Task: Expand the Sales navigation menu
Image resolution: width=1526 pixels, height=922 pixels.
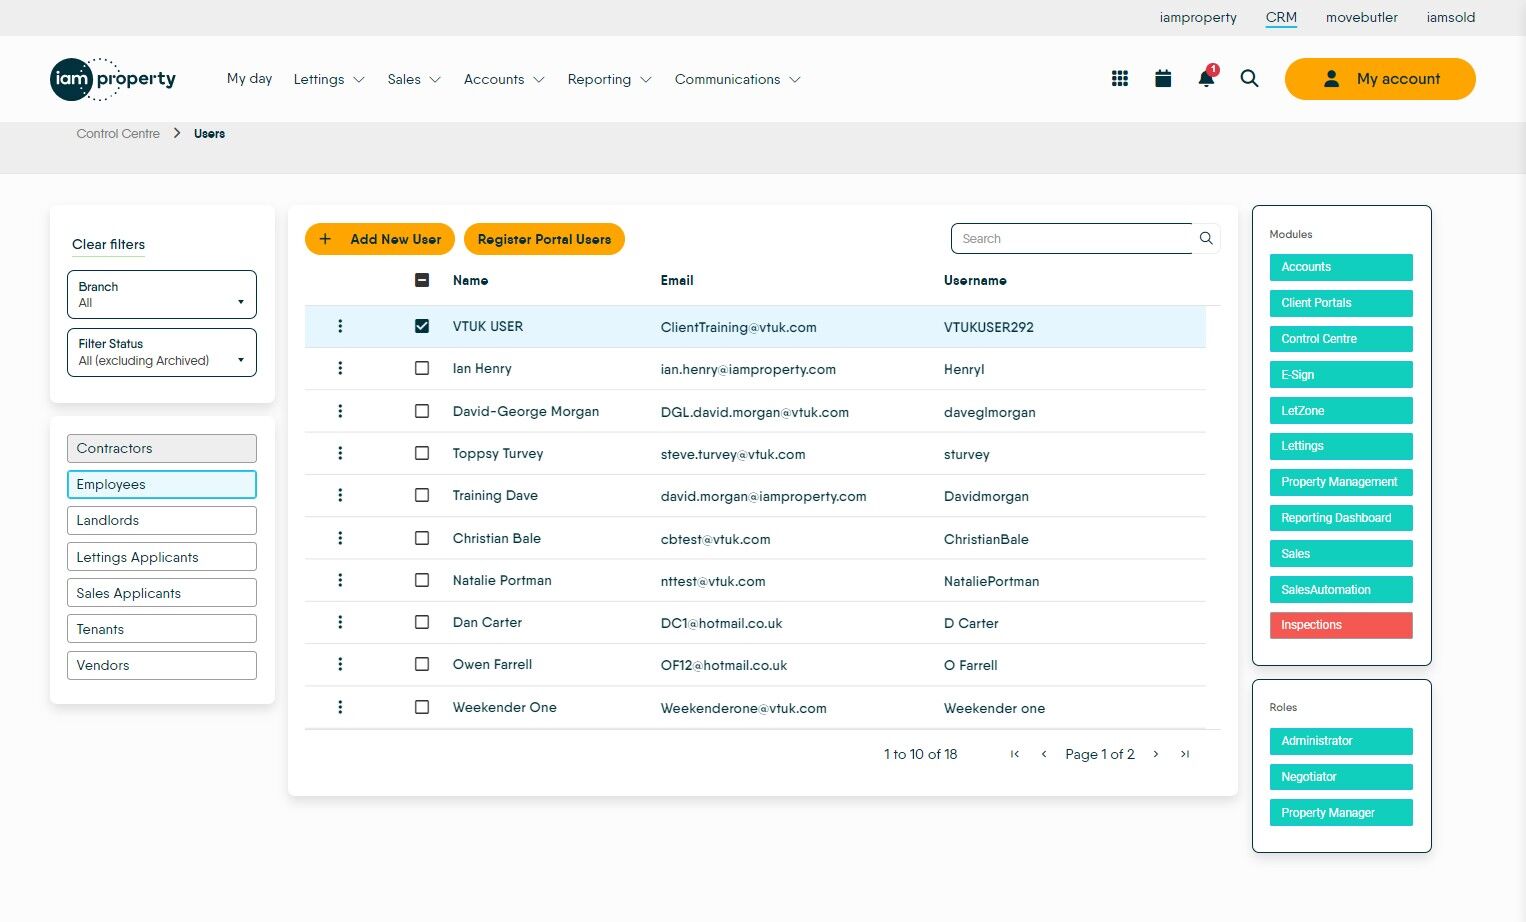Action: click(414, 79)
